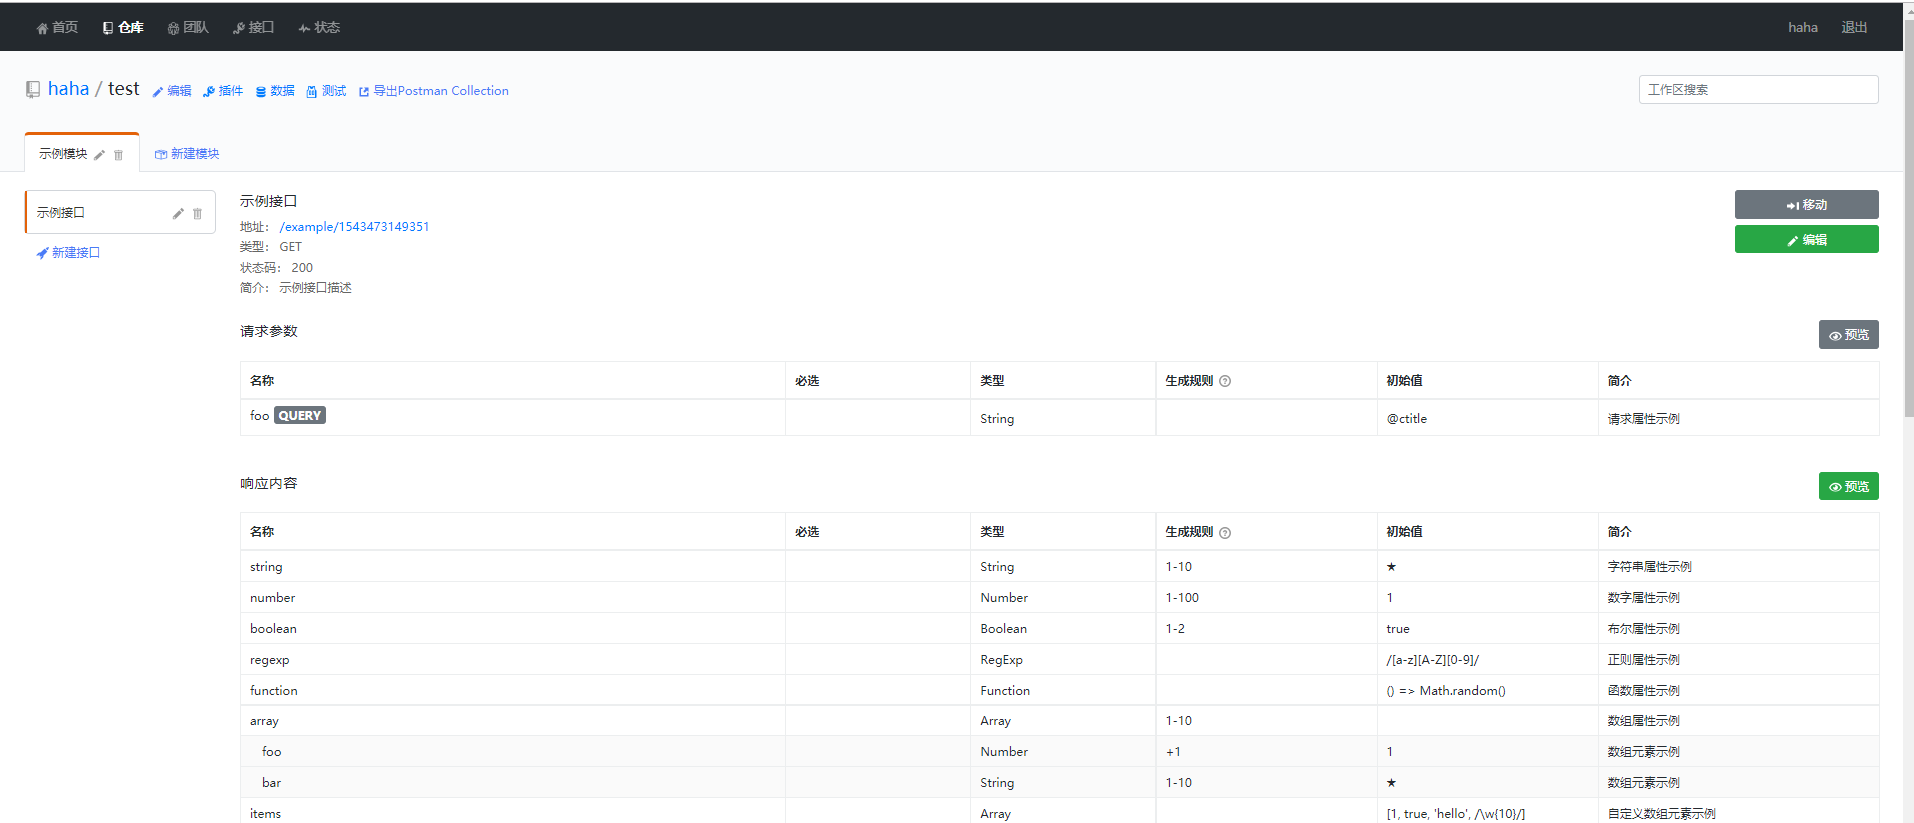Image resolution: width=1914 pixels, height=823 pixels.
Task: Click the trash icon on 示例模块 tab
Action: coord(118,155)
